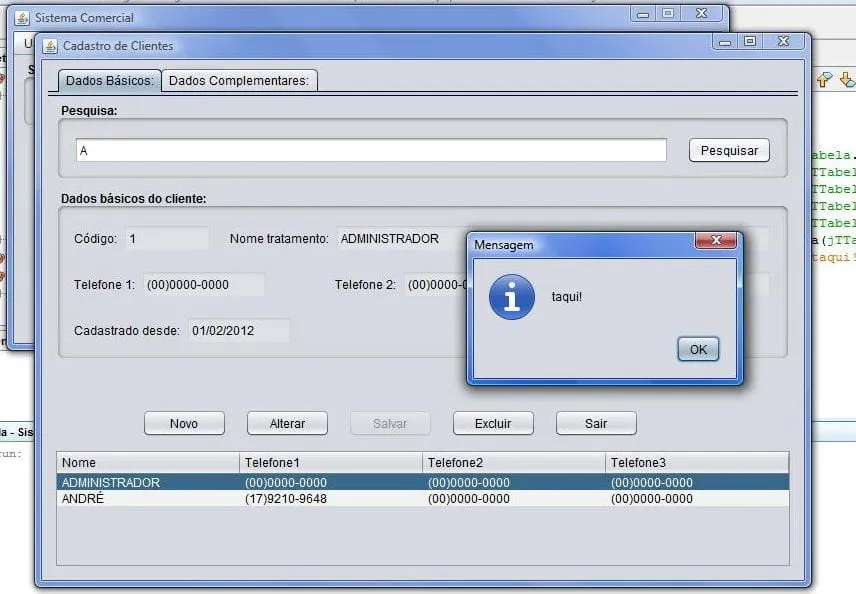This screenshot has width=856, height=594.
Task: Click the Cadastrado desde date field
Action: click(239, 330)
